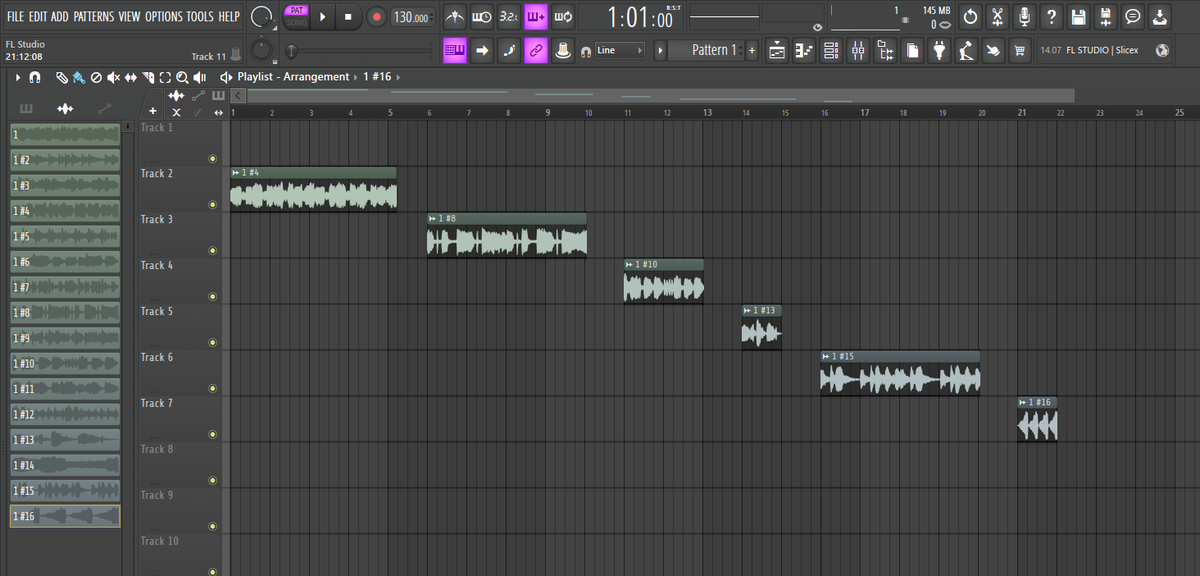The height and width of the screenshot is (576, 1200).
Task: Click the download tray icon
Action: pyautogui.click(x=1159, y=17)
